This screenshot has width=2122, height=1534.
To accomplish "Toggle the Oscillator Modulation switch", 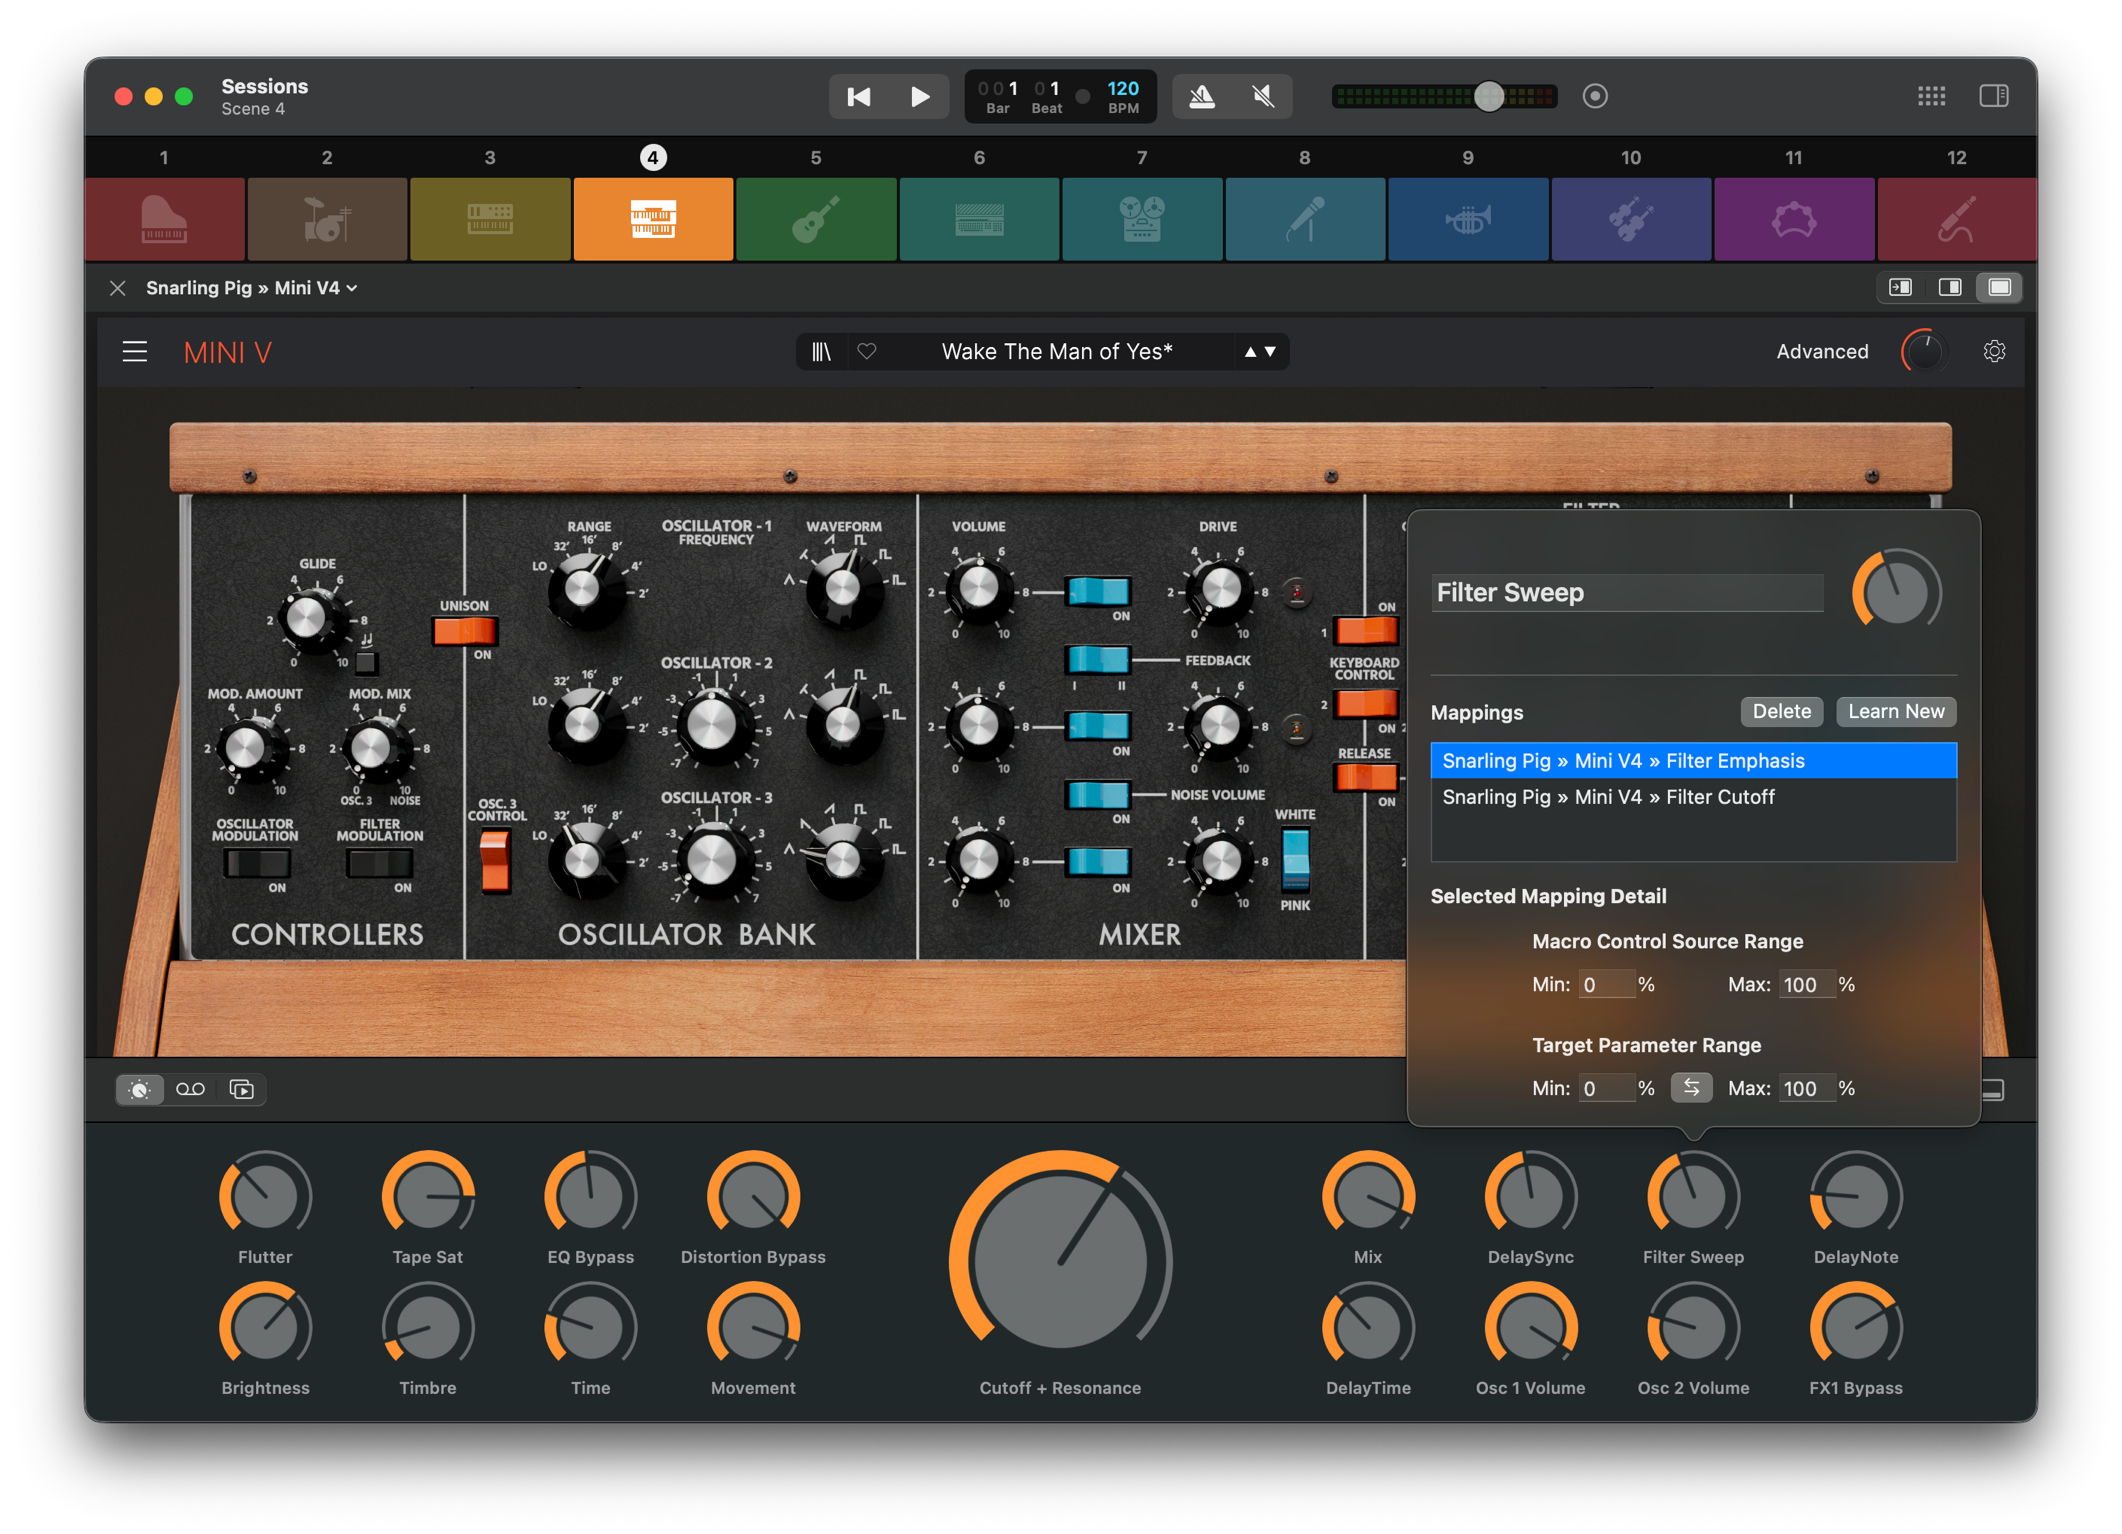I will [x=257, y=863].
